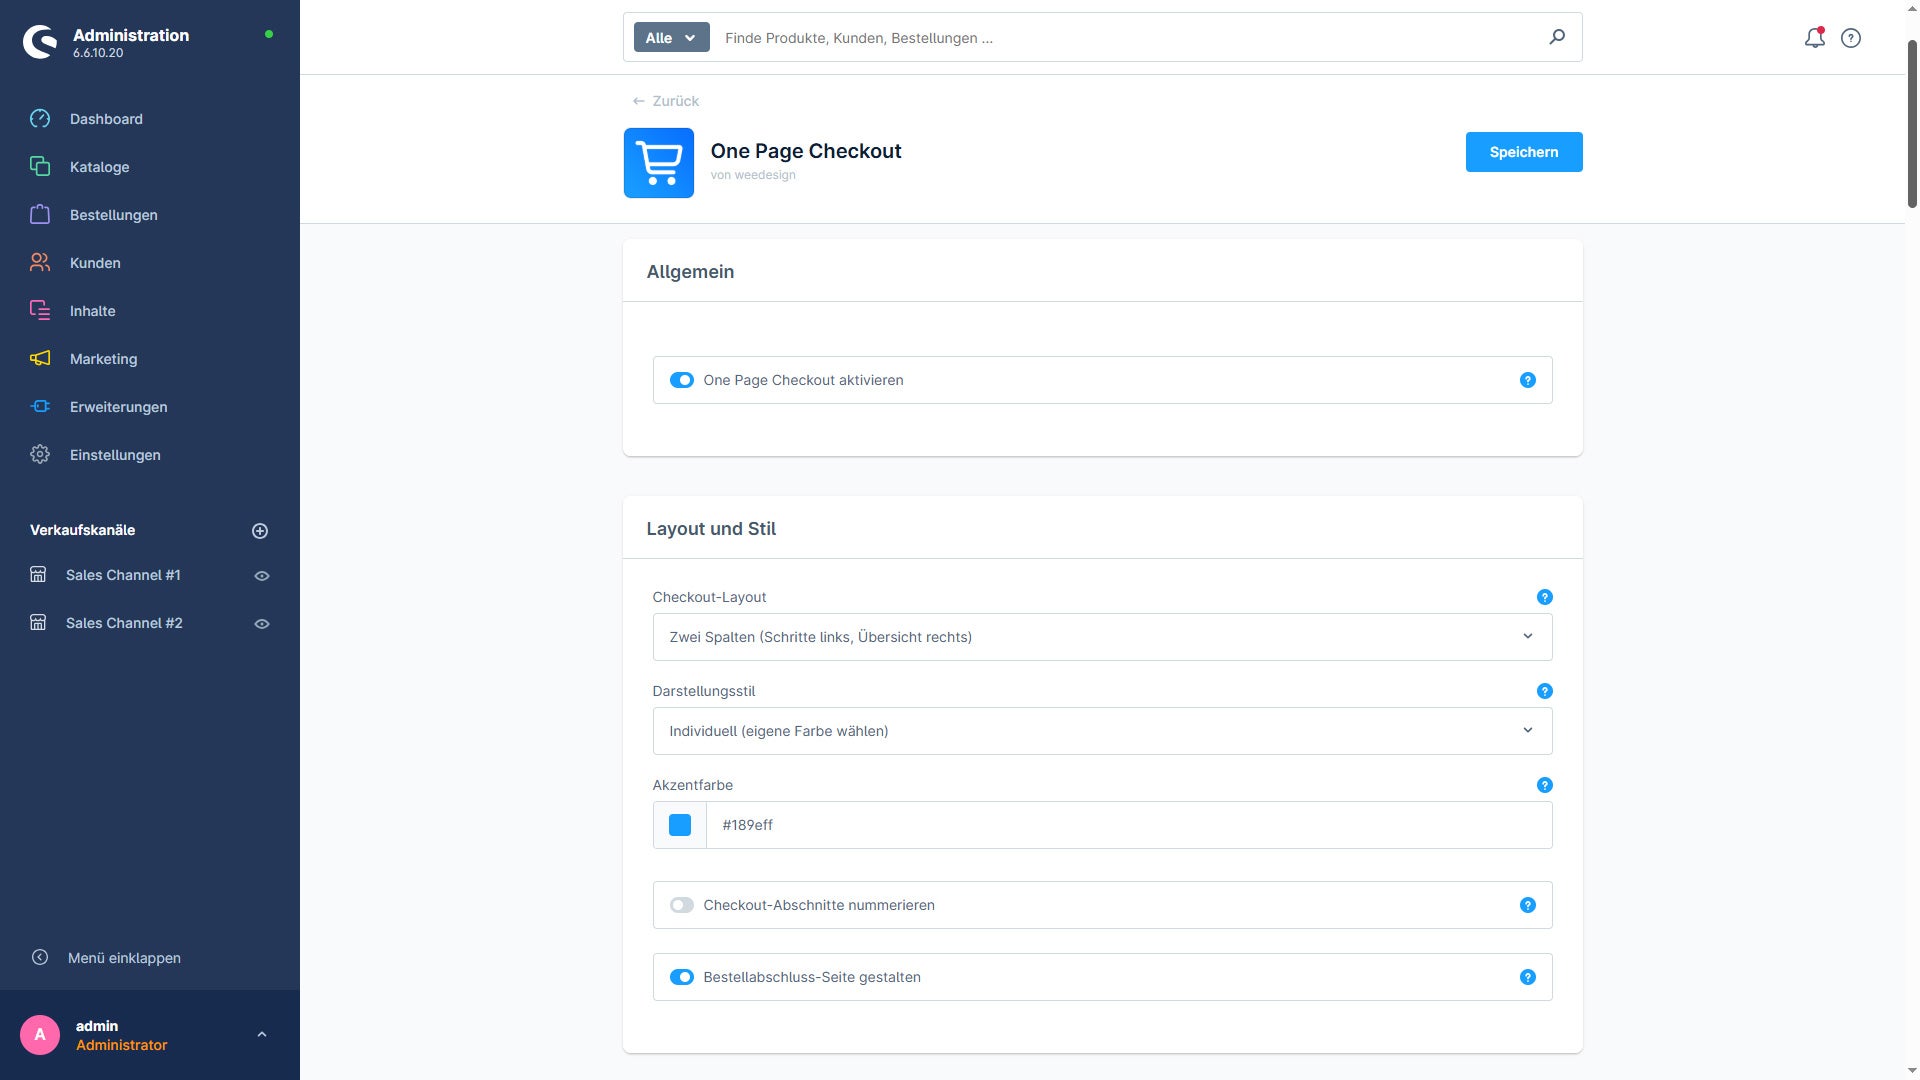Show help tooltip for Darstellungsstil

point(1544,691)
